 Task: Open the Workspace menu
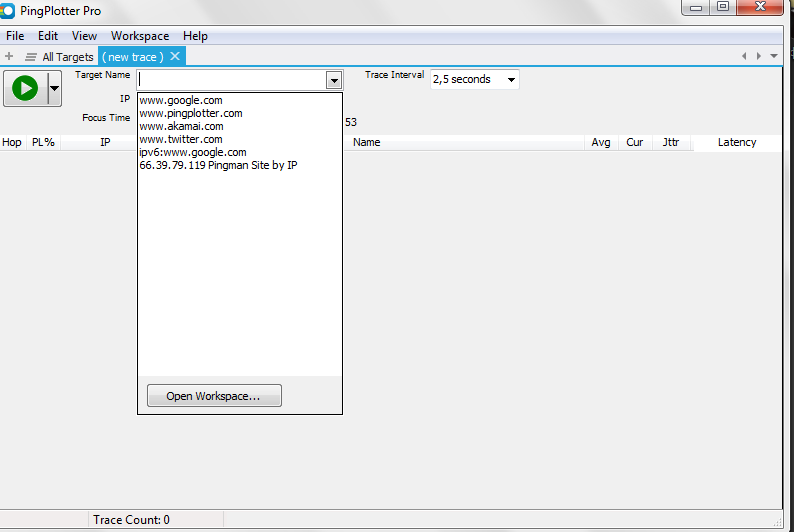click(x=140, y=36)
